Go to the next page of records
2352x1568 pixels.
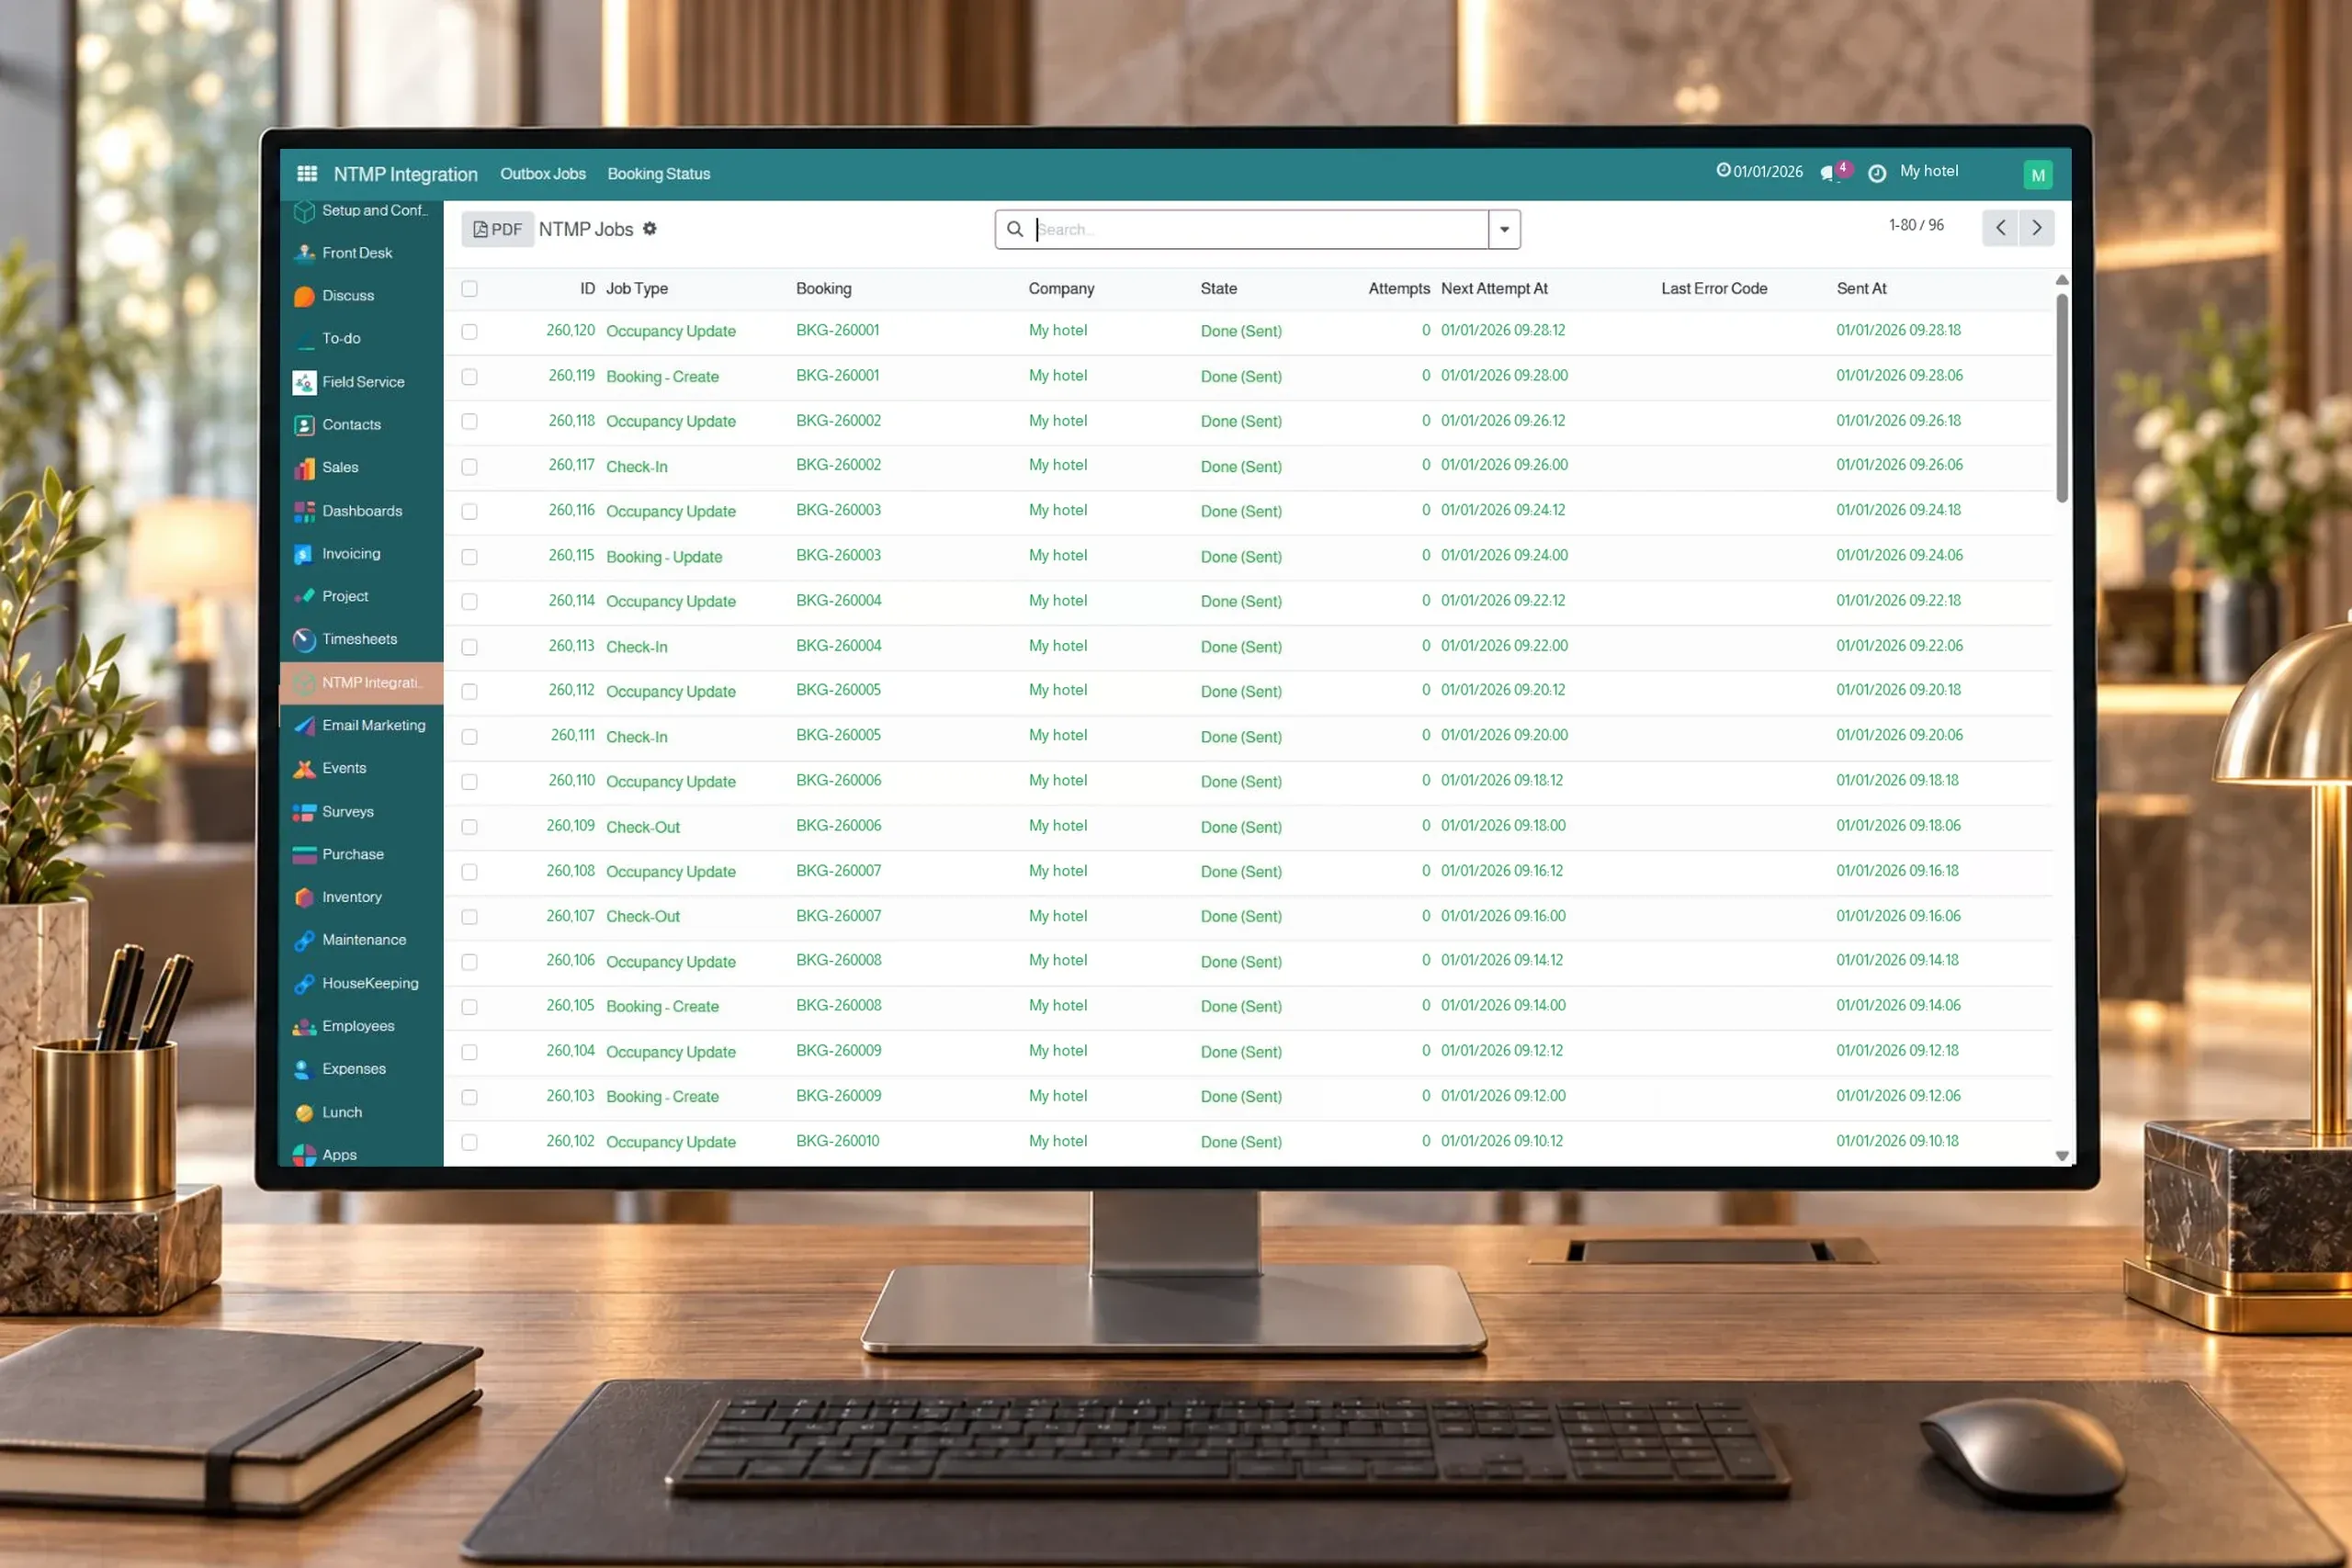coord(2037,228)
